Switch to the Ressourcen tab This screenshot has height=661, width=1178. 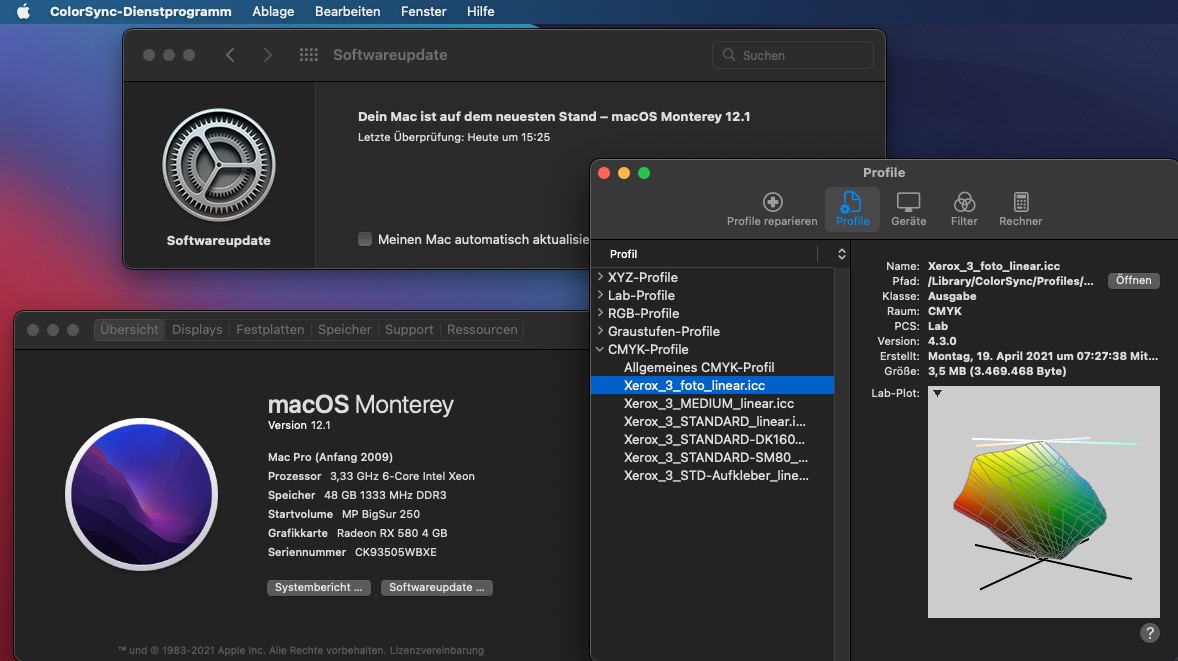click(x=482, y=329)
